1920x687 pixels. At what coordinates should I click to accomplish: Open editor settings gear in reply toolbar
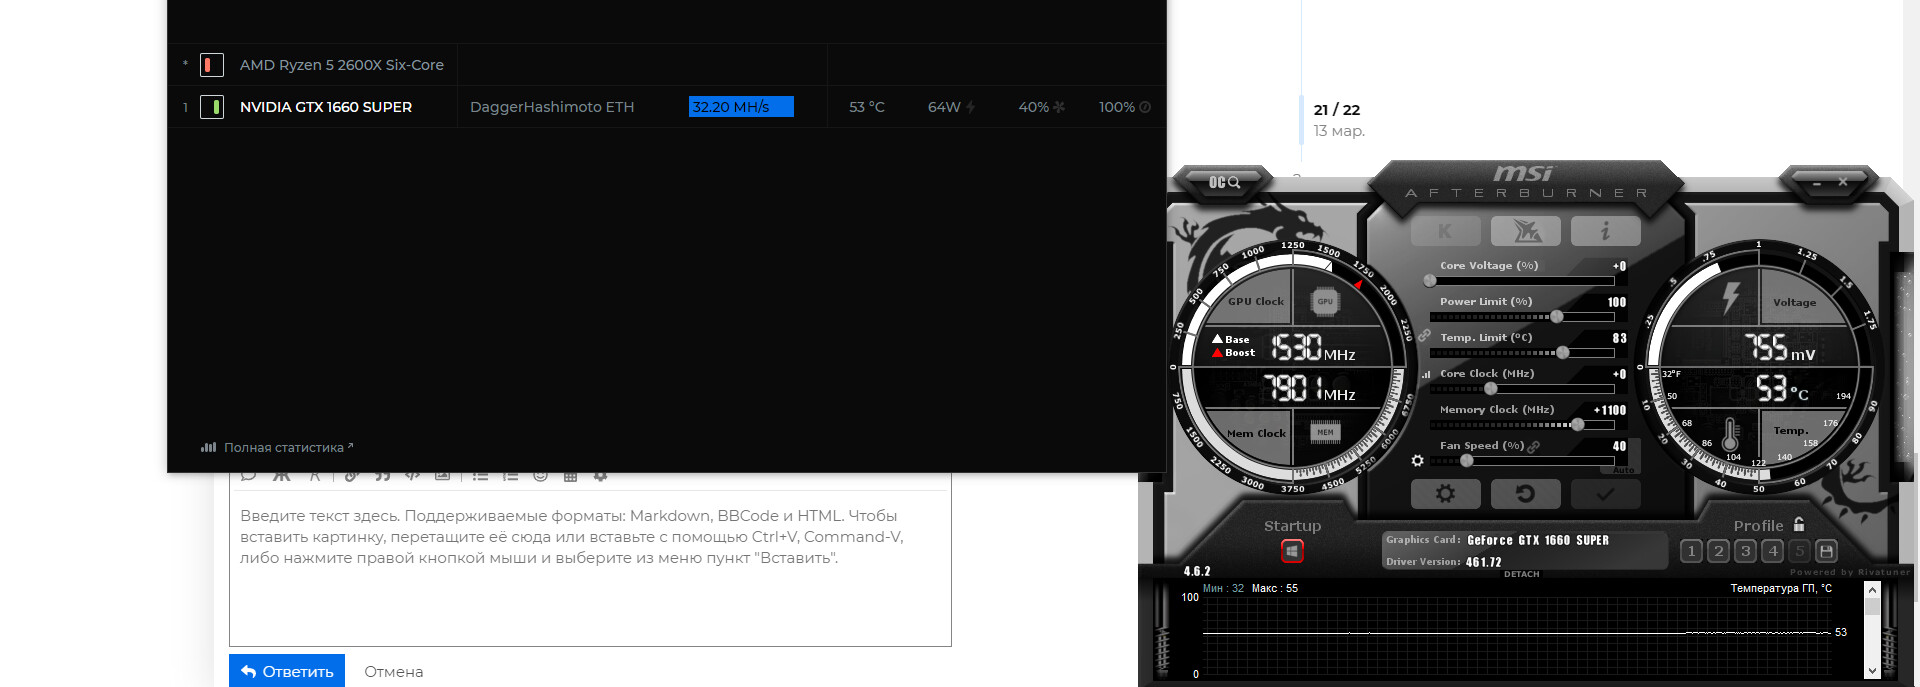click(600, 476)
